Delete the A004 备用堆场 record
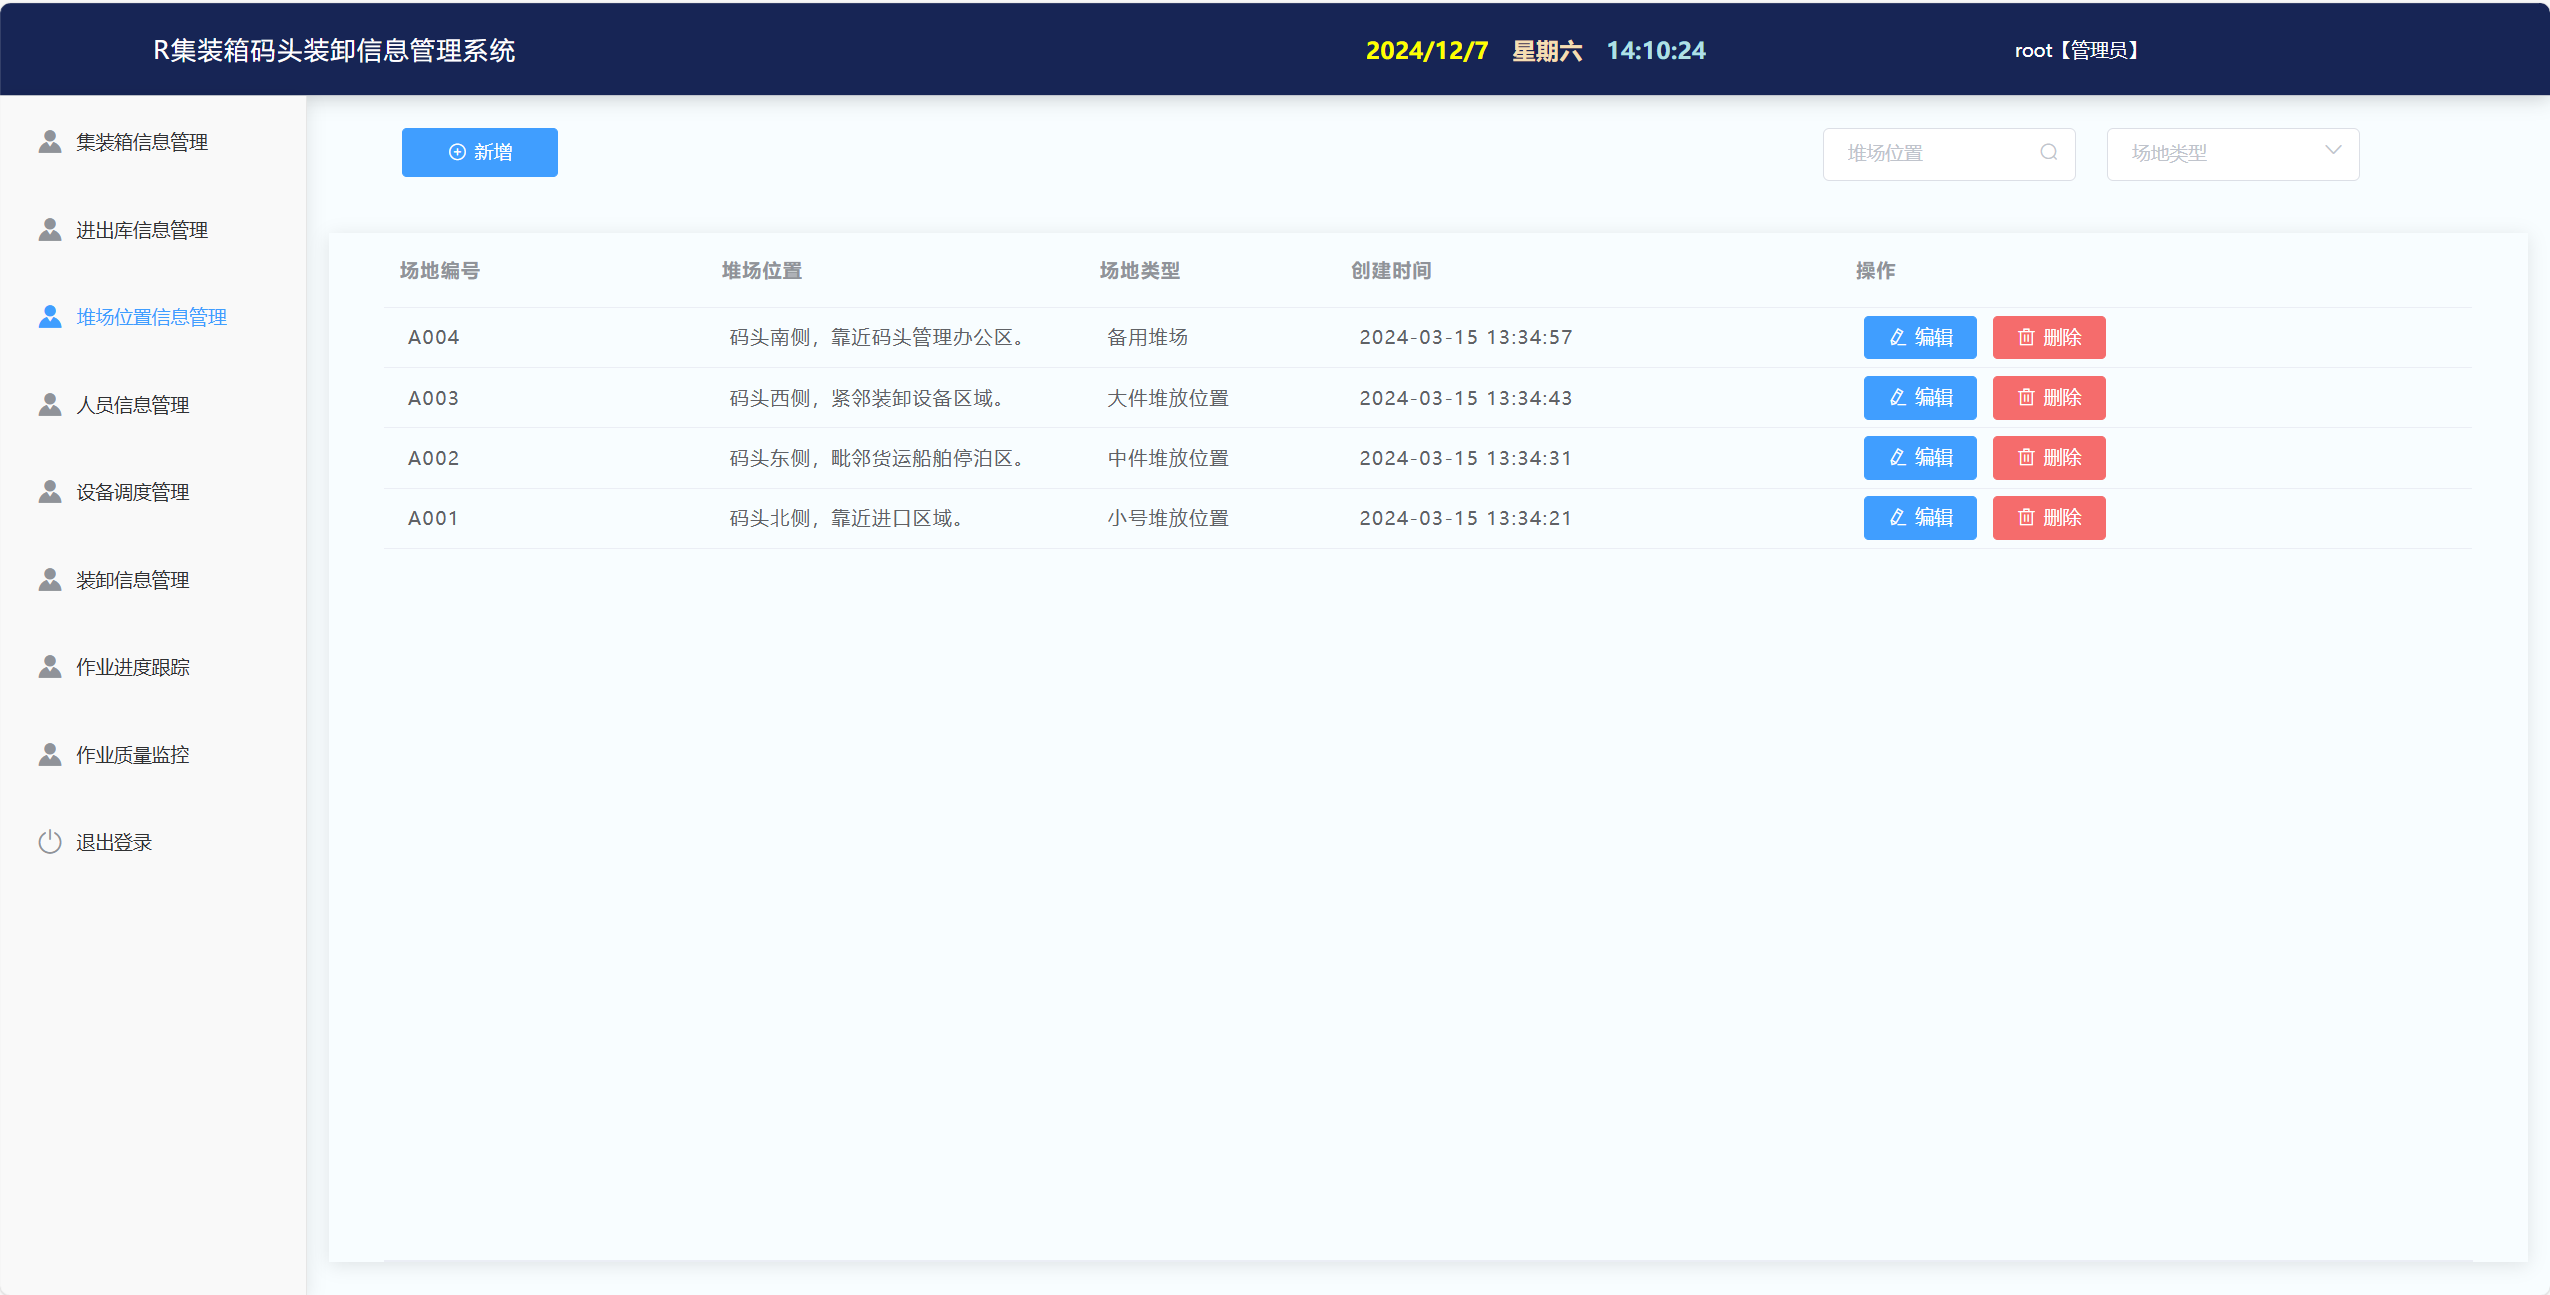2550x1295 pixels. 2048,338
